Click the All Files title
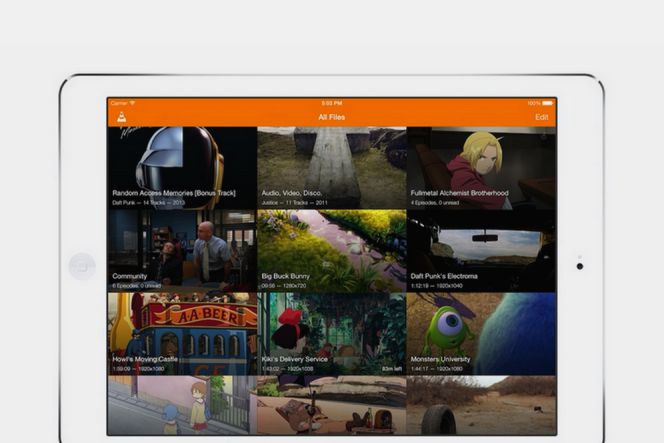Image resolution: width=664 pixels, height=443 pixels. pyautogui.click(x=332, y=117)
